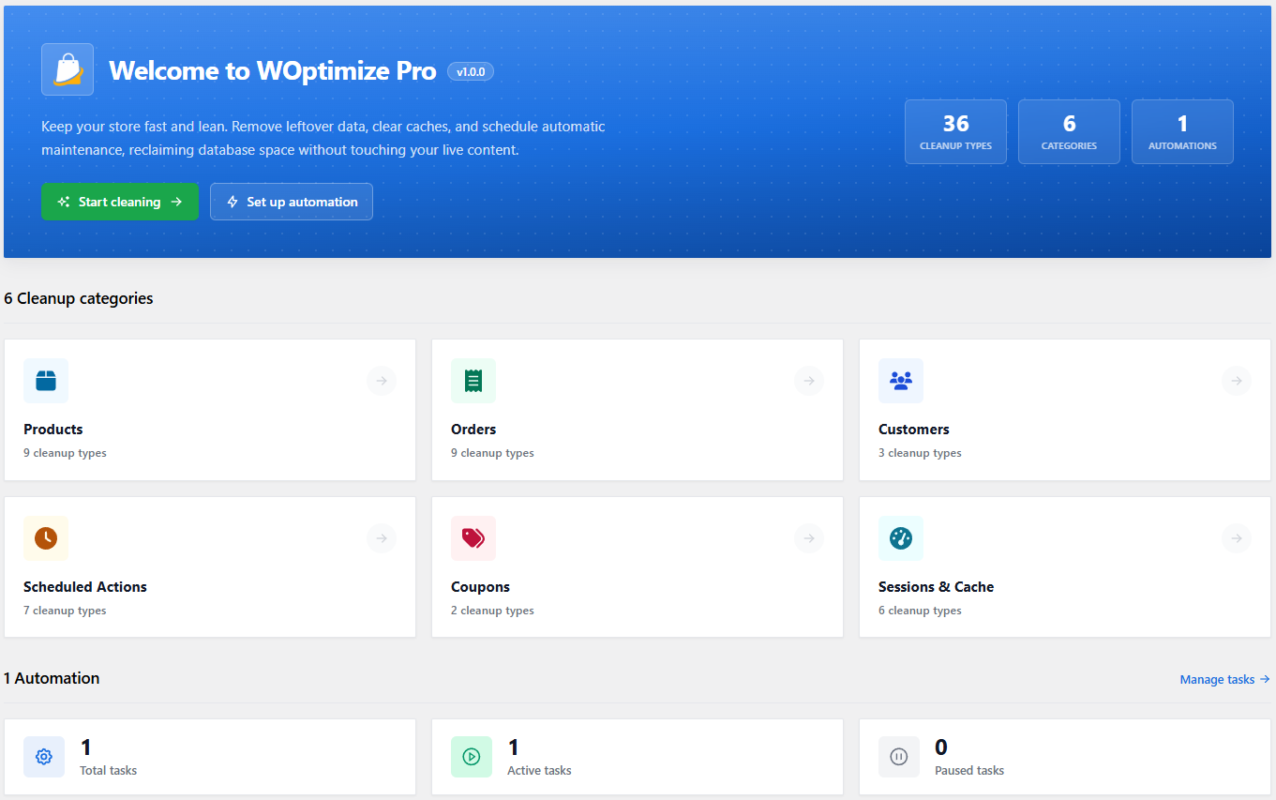Select the Coupons tag icon
This screenshot has height=800, width=1276.
point(473,538)
